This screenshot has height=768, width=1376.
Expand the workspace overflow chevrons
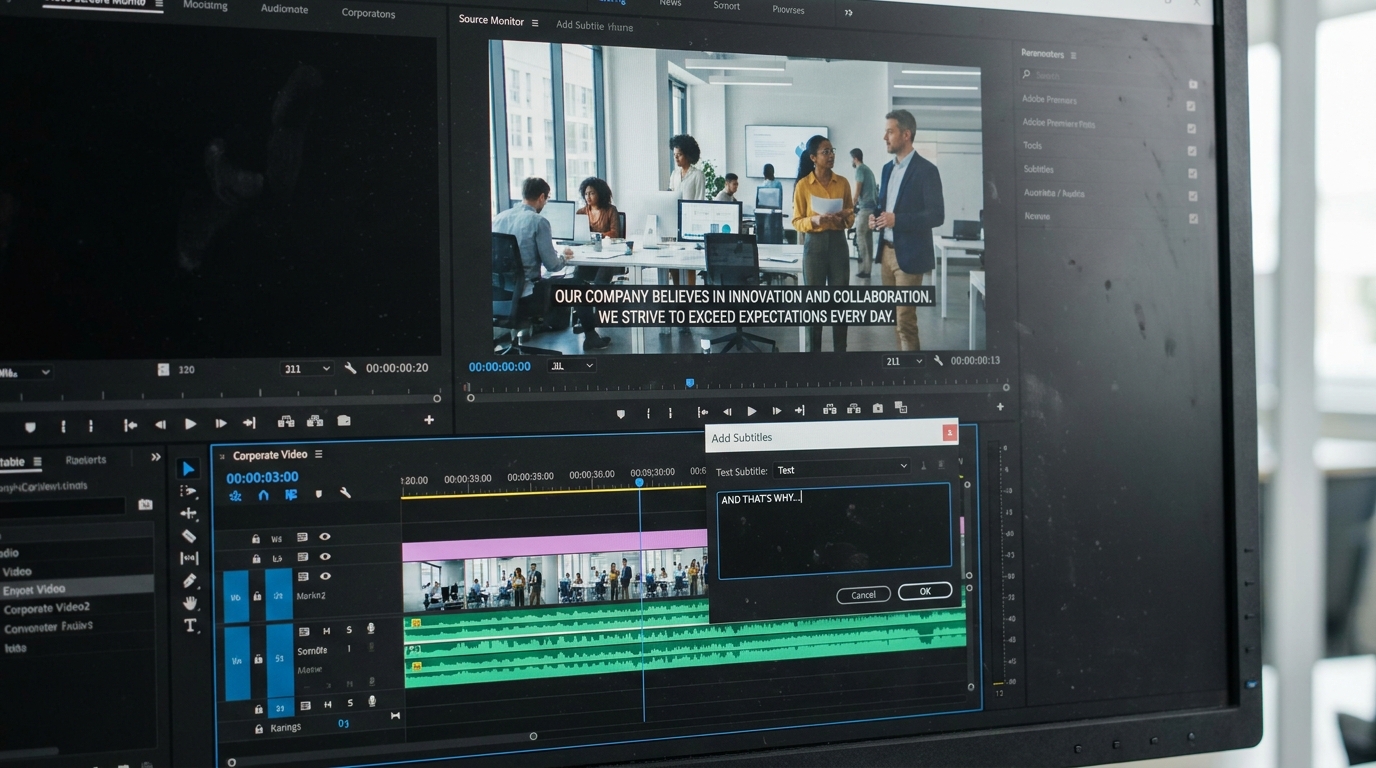coord(848,12)
